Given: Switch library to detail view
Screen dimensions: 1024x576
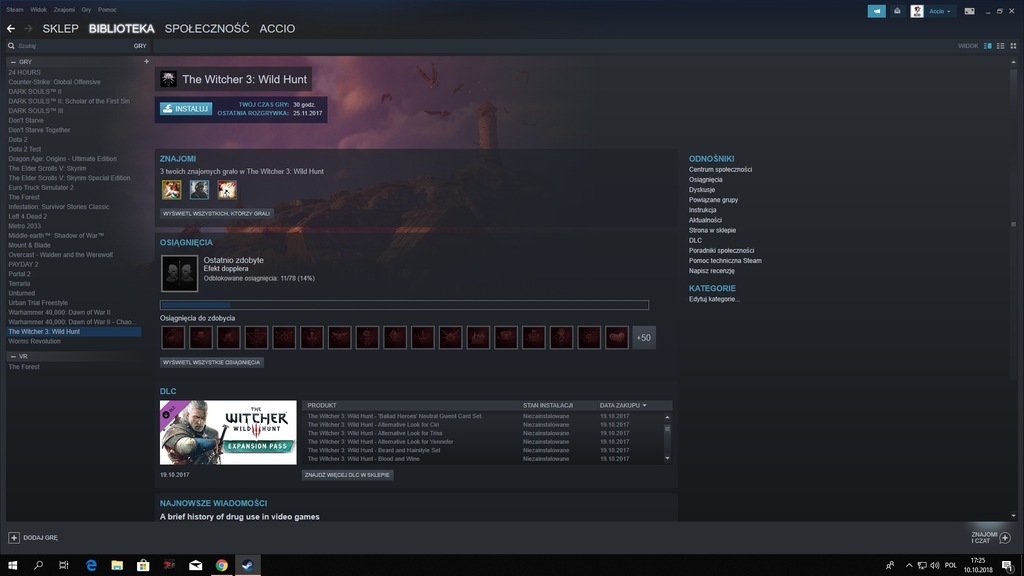Looking at the screenshot, I should pos(987,46).
